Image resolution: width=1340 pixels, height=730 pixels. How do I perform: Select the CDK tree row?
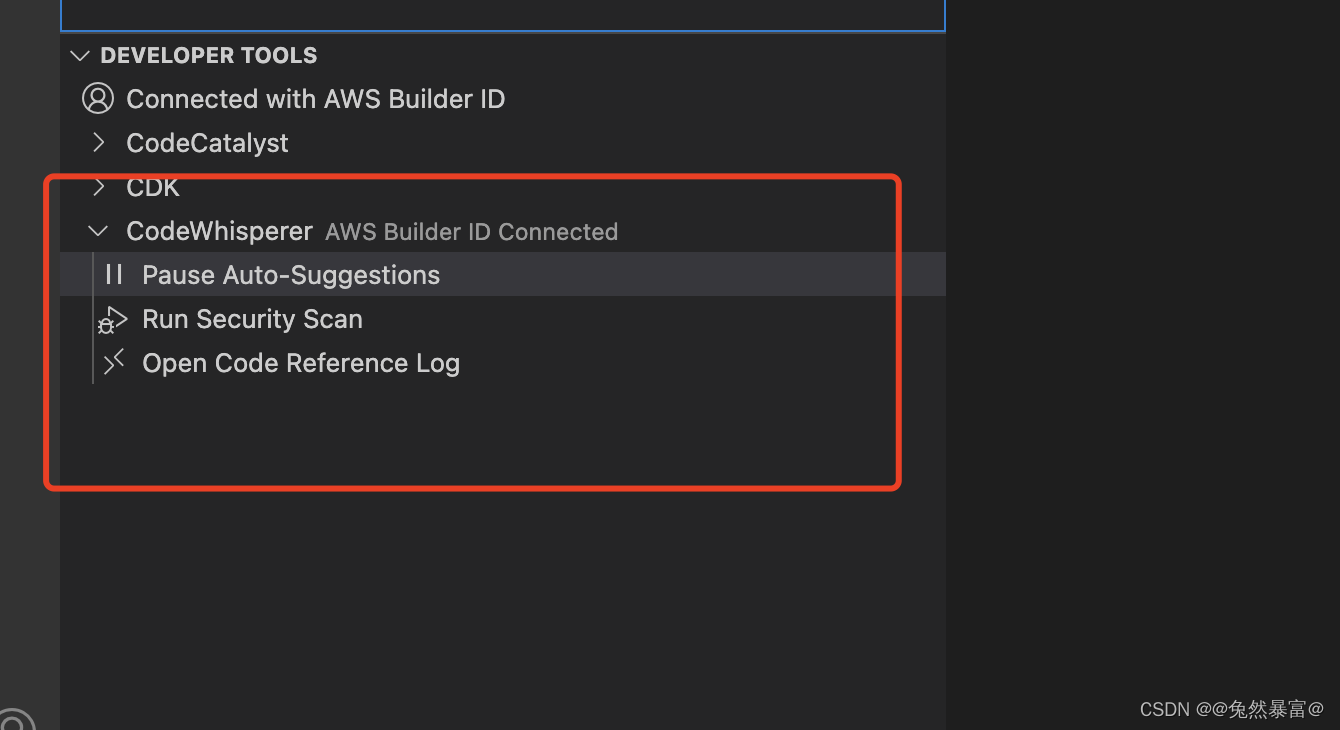coord(503,187)
